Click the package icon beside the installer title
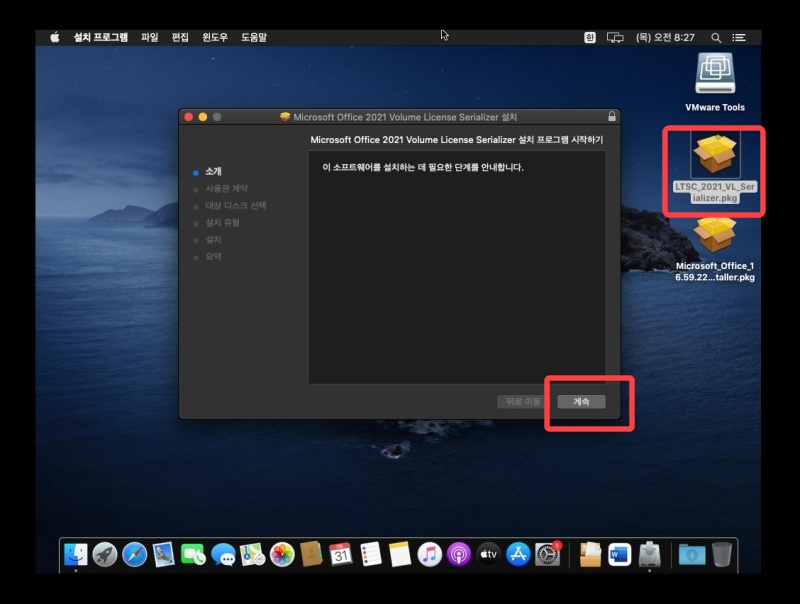The height and width of the screenshot is (604, 800). click(285, 117)
